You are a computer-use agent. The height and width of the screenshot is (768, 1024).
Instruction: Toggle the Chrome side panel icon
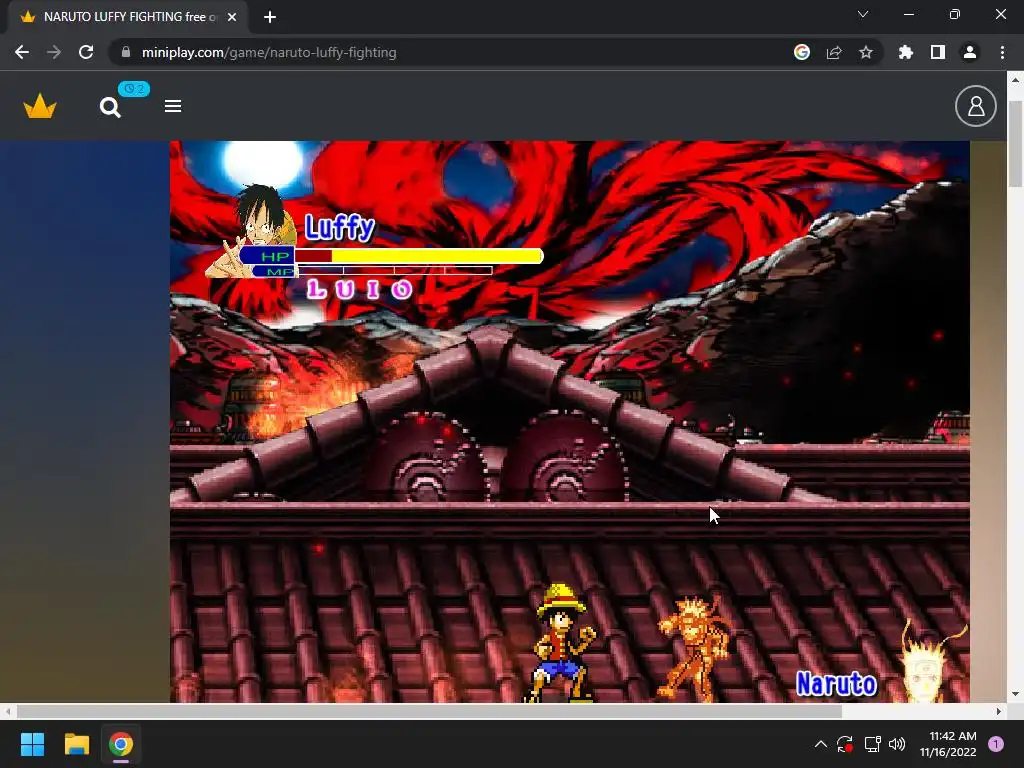pos(938,52)
